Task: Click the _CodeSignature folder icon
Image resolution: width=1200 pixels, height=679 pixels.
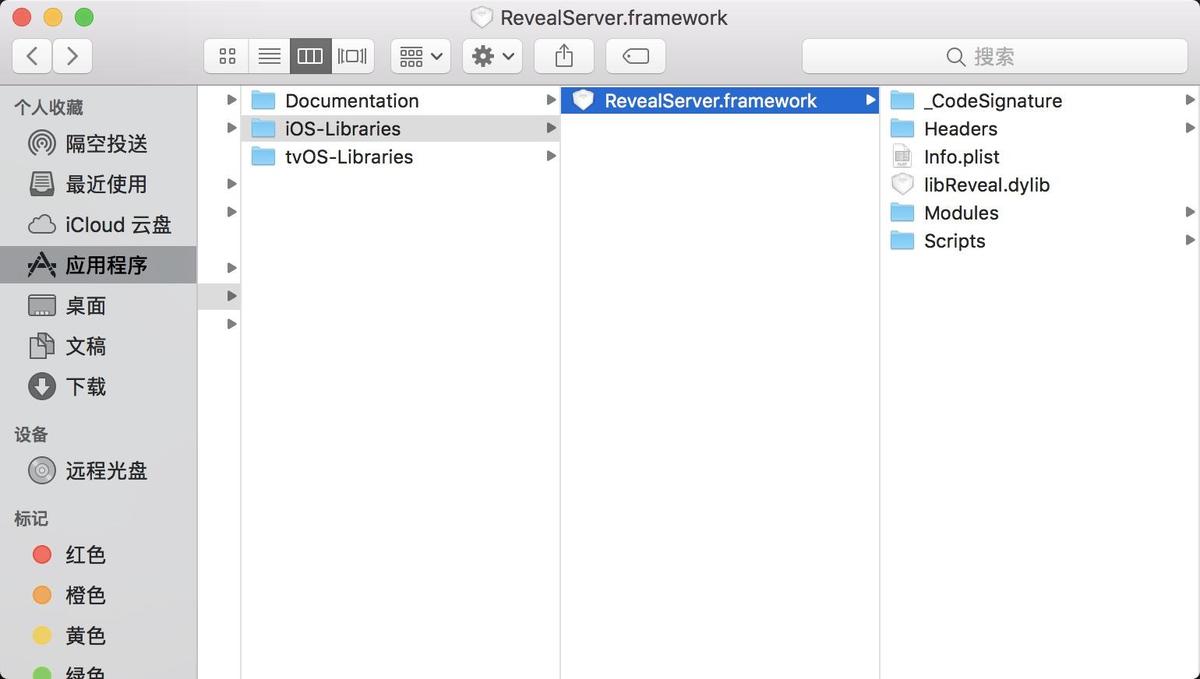Action: (902, 100)
